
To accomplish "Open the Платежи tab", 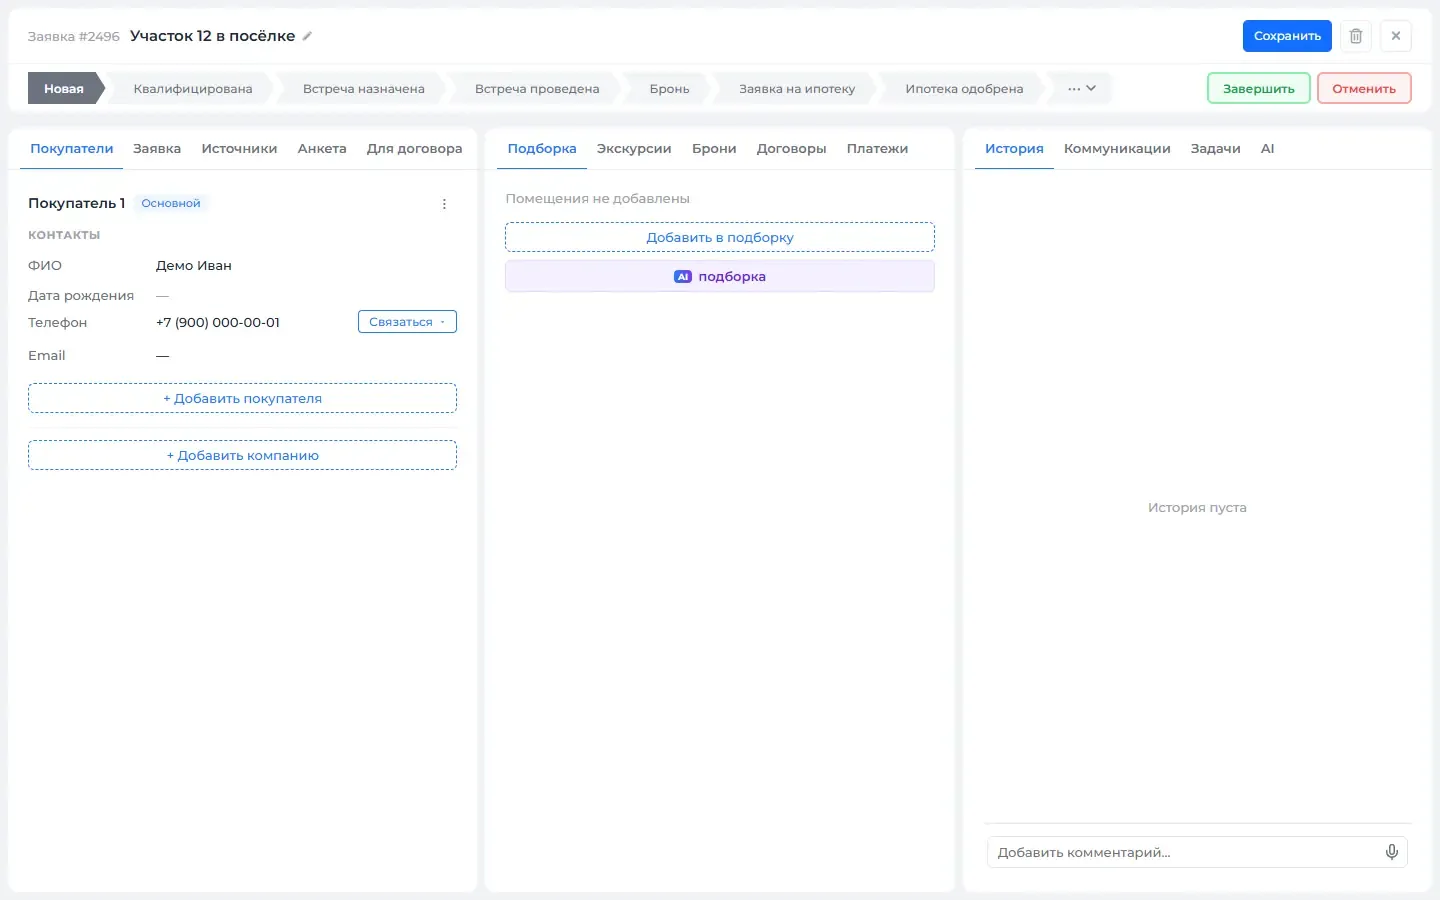I will coord(877,149).
